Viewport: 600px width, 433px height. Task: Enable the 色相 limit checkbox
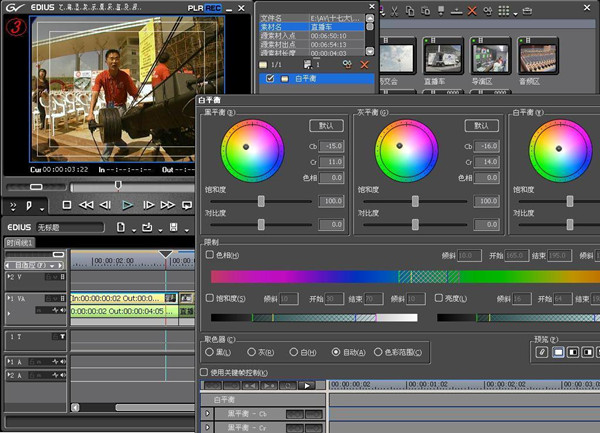pos(209,255)
